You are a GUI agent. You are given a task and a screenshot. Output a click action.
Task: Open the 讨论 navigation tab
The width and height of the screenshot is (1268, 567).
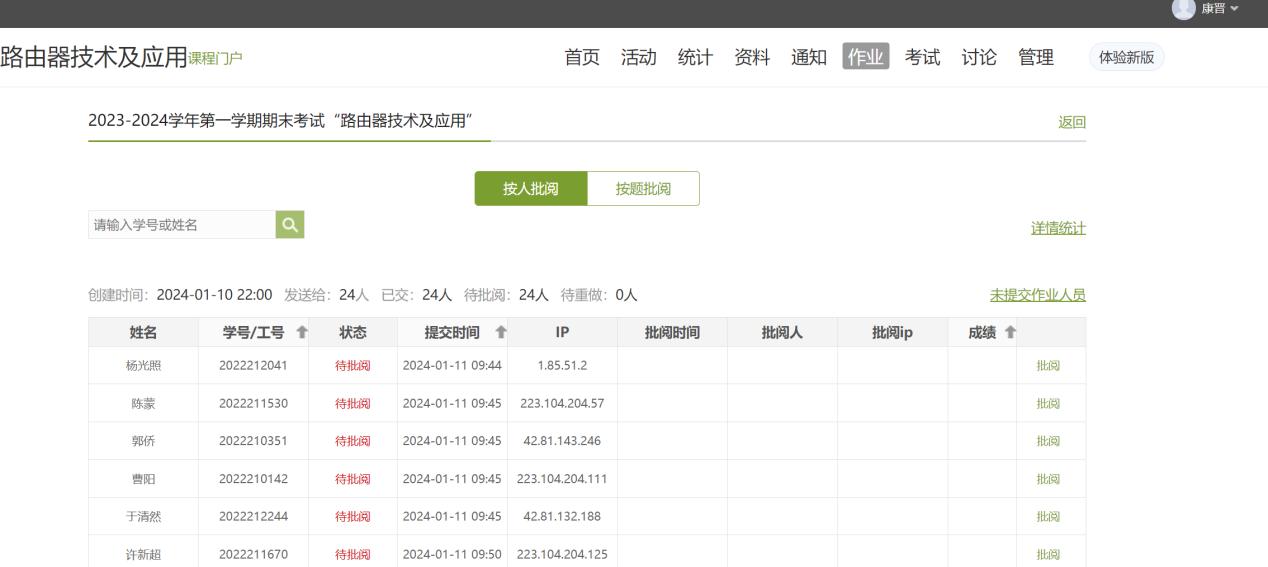[979, 58]
